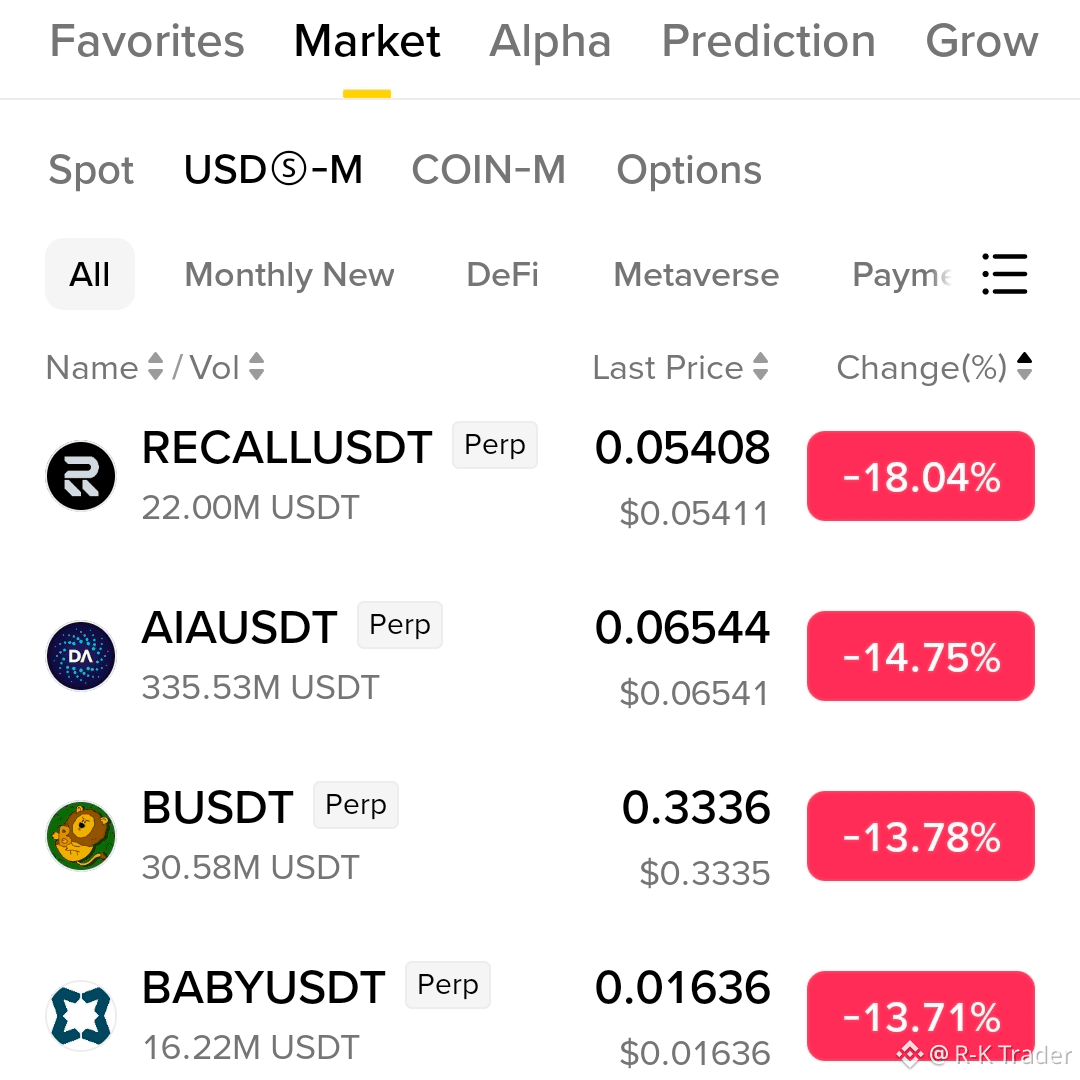Toggle Change(%) sort order

pos(1024,366)
